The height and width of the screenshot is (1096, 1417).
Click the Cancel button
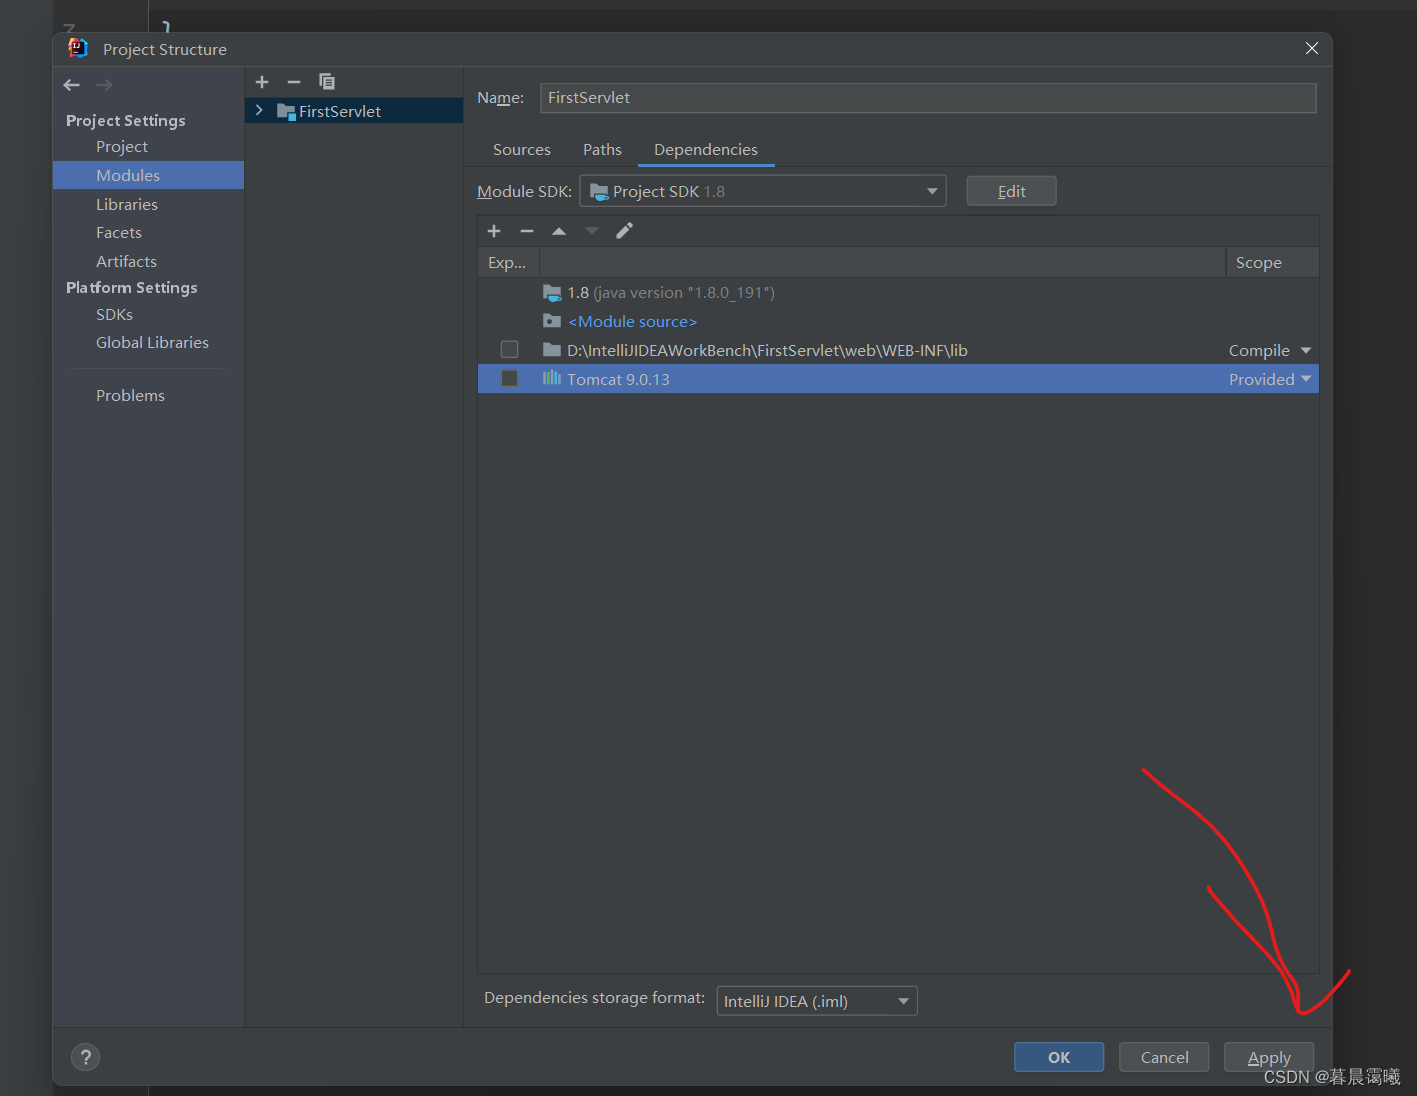1164,1057
